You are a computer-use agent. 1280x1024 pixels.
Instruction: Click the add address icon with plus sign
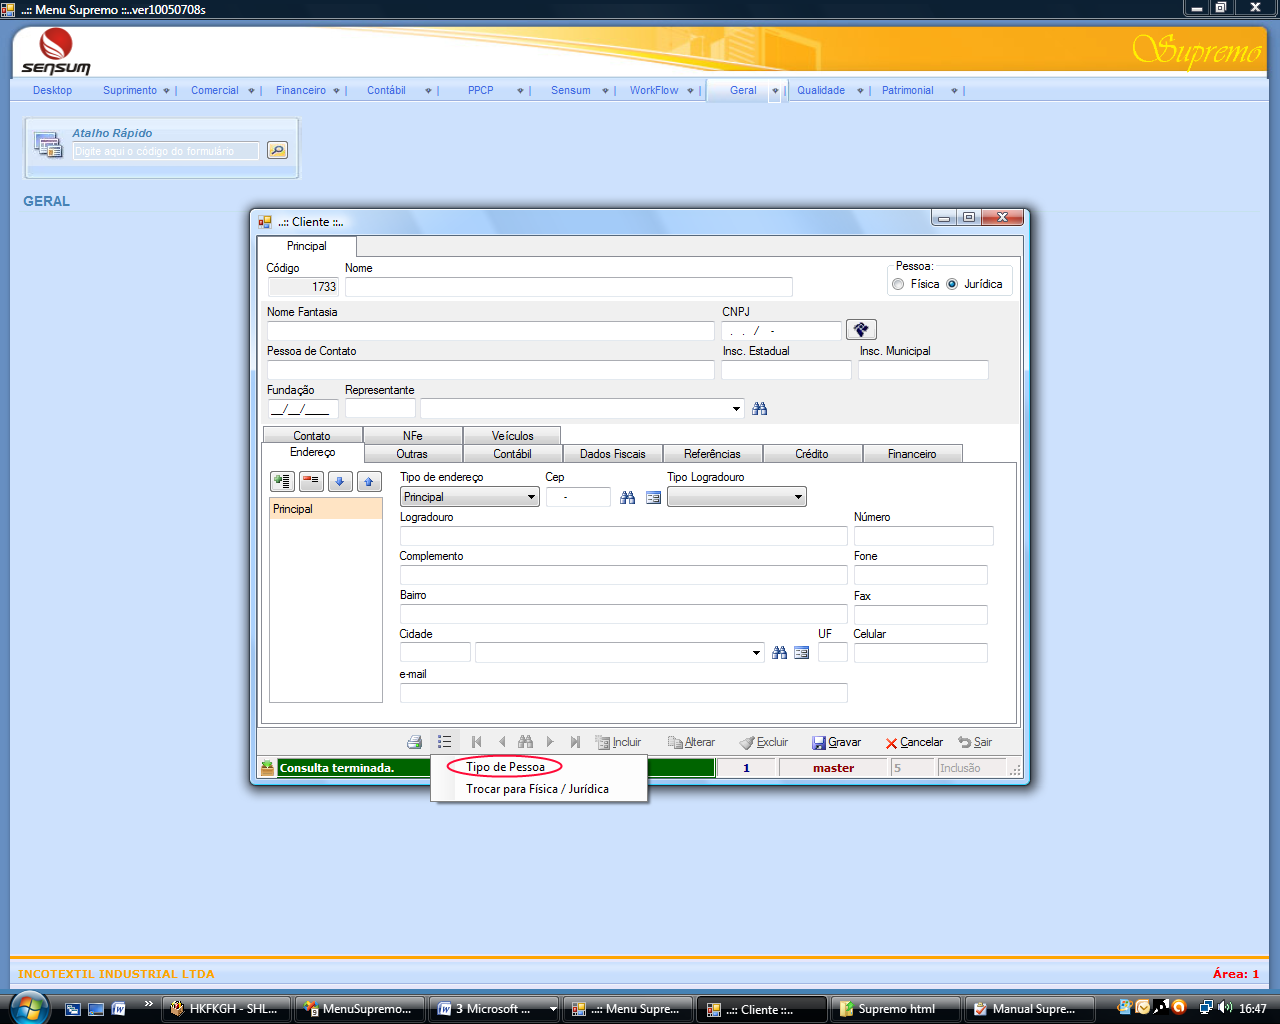click(283, 481)
